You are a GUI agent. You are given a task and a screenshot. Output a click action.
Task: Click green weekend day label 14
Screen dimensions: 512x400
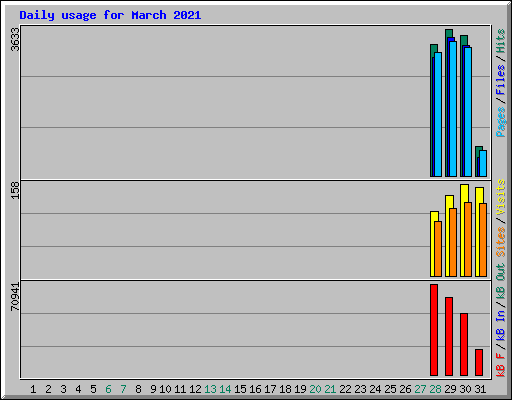[225, 389]
